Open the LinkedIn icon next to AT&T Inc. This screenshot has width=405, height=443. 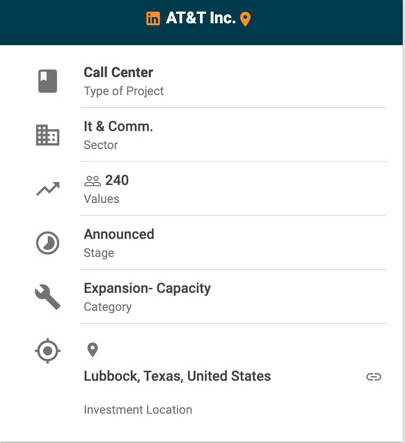point(153,19)
